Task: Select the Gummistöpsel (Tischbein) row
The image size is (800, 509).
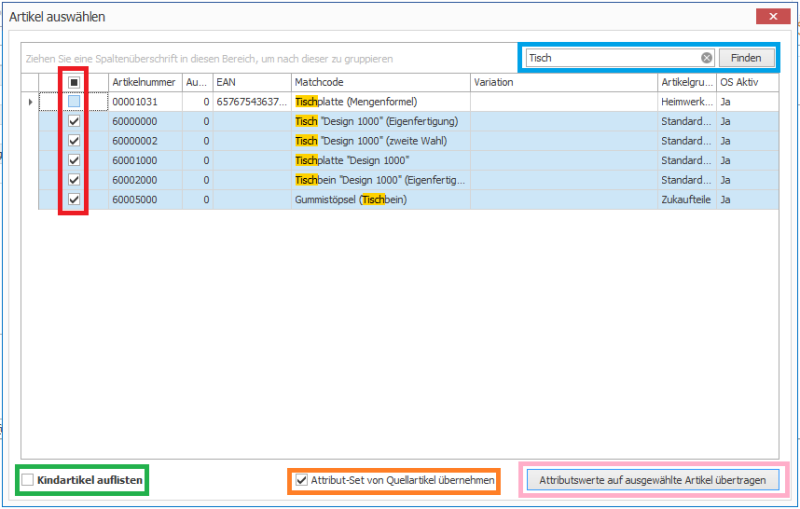Action: coord(380,200)
